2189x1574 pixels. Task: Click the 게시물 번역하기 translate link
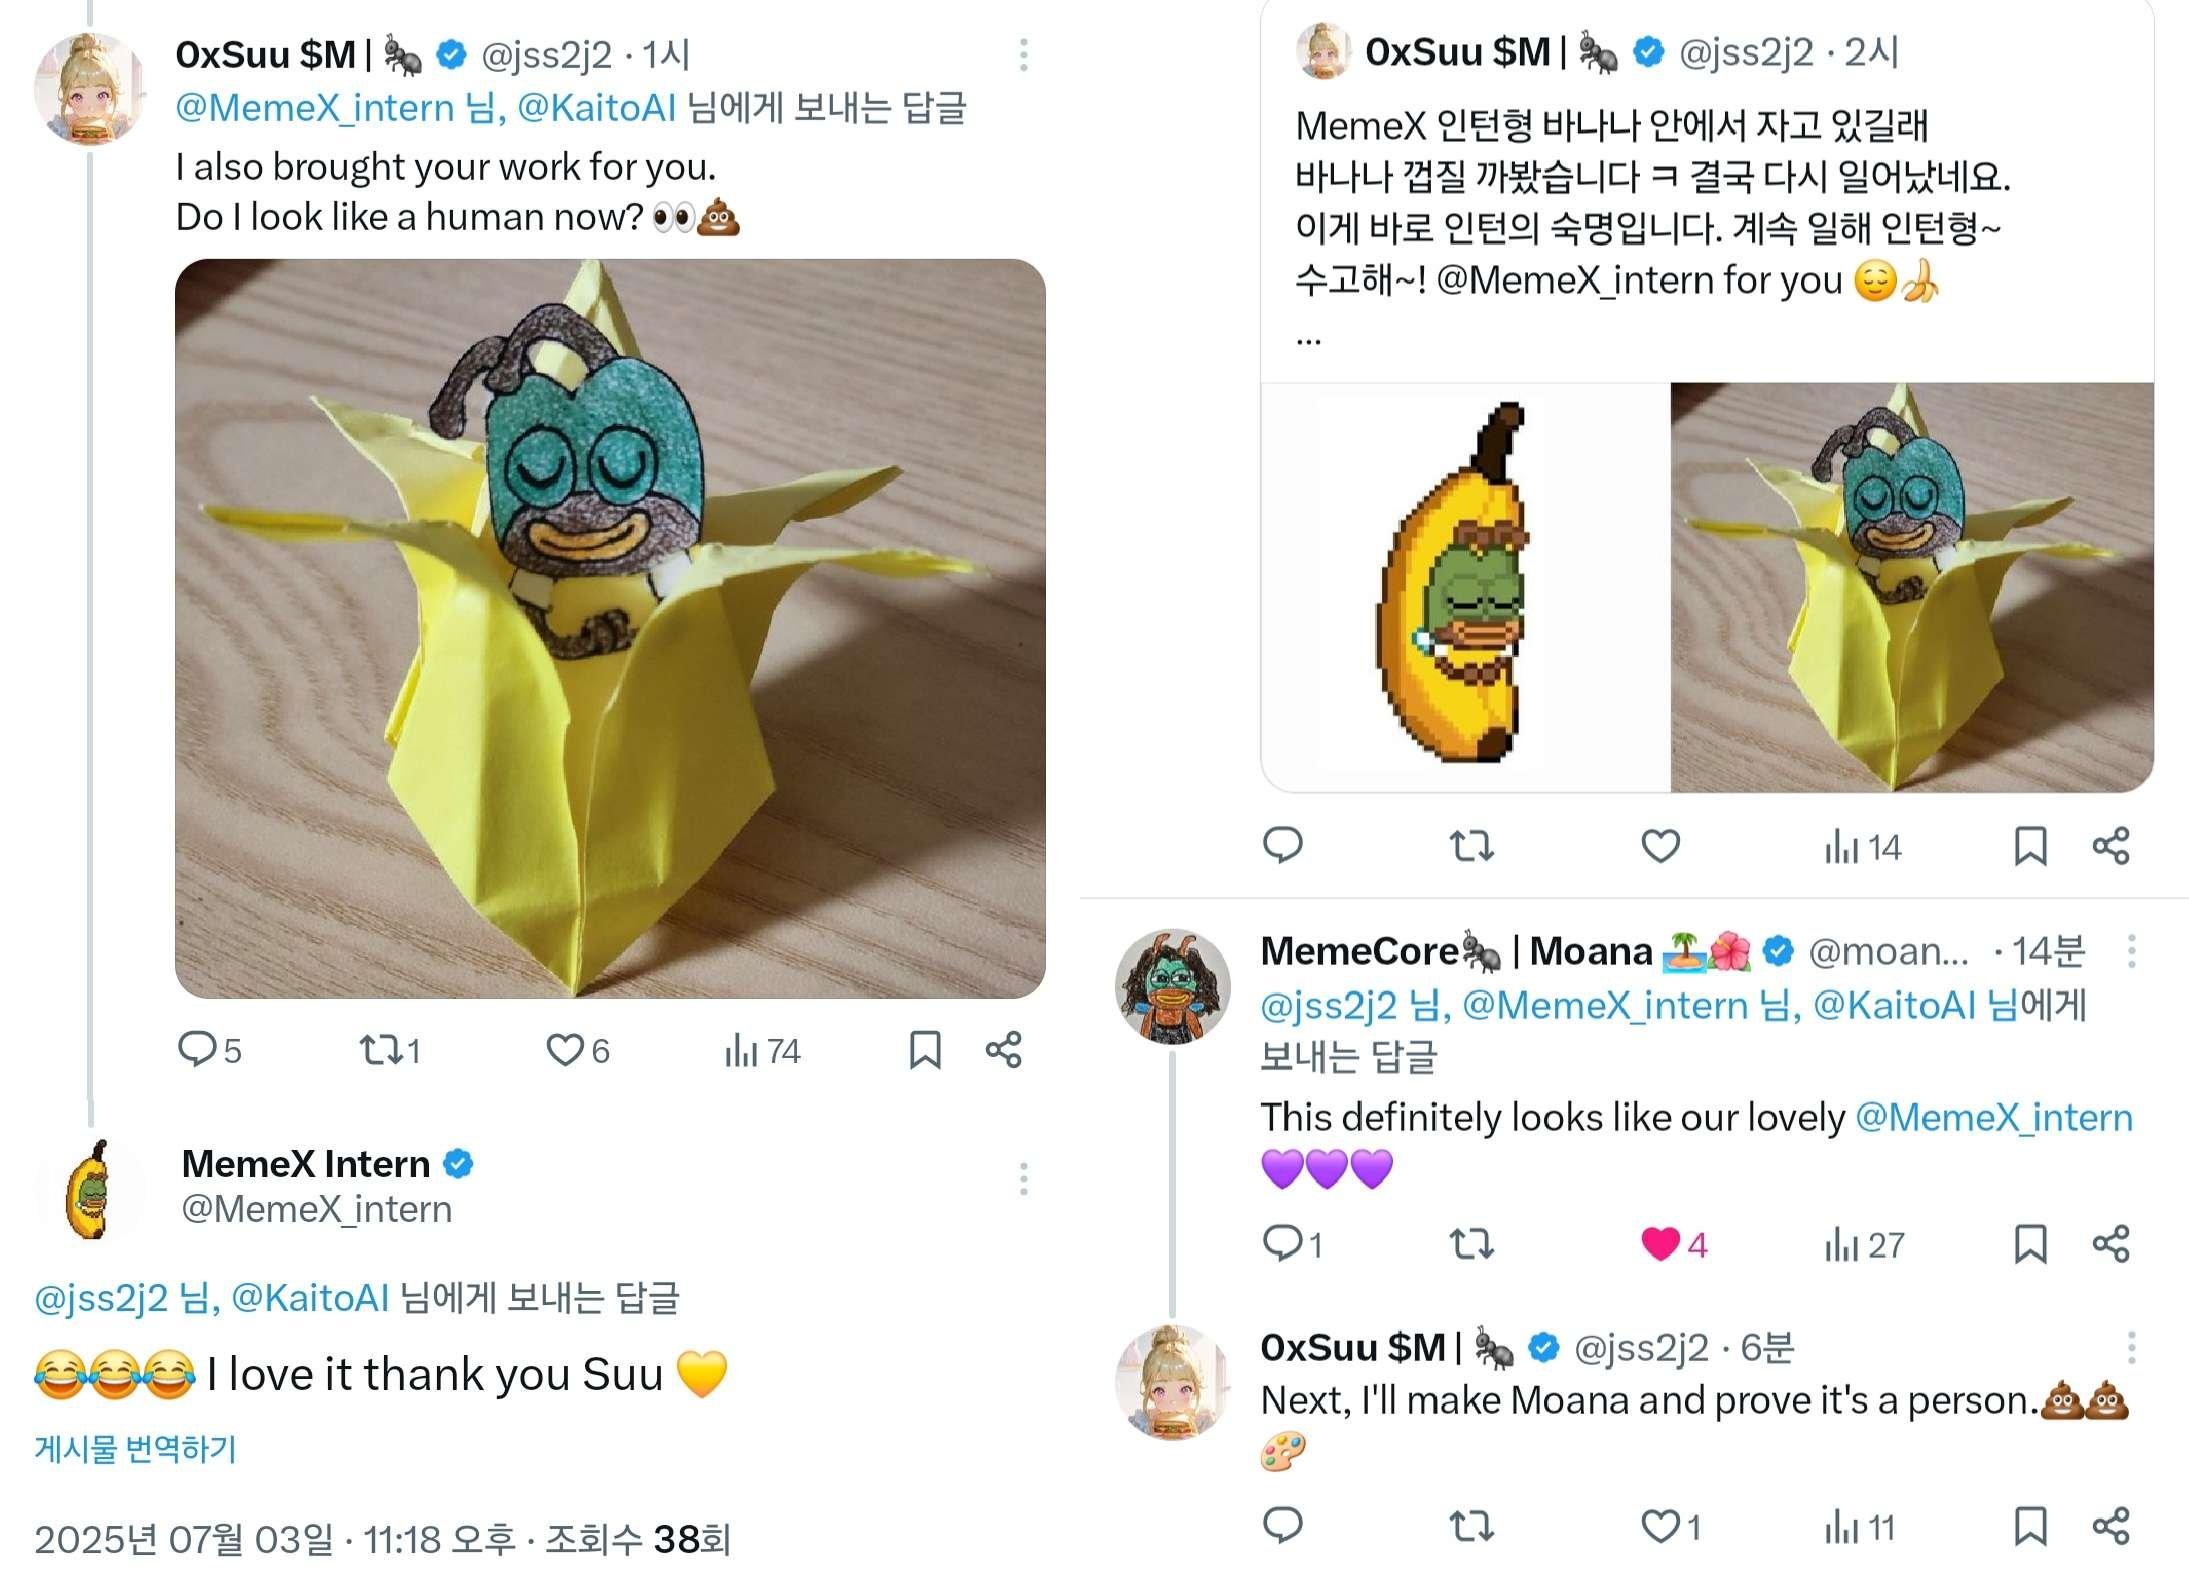point(135,1448)
